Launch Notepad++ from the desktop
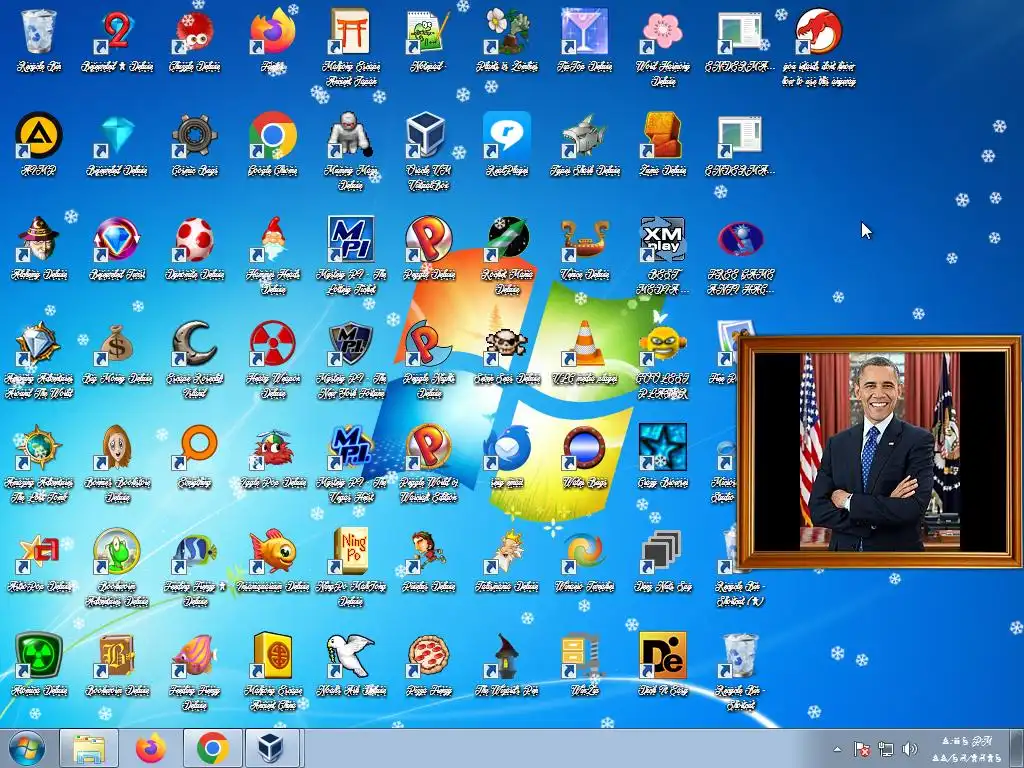 [x=428, y=31]
